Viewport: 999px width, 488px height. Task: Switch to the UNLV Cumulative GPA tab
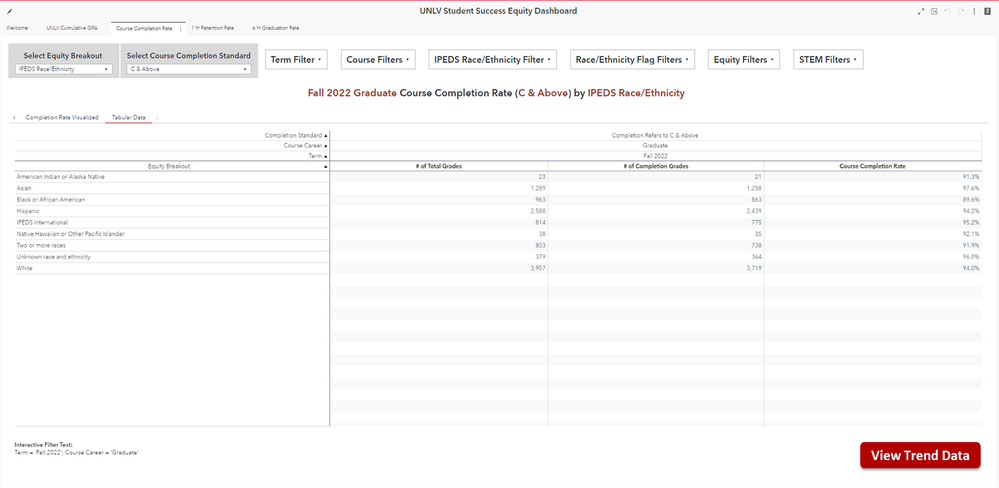71,29
